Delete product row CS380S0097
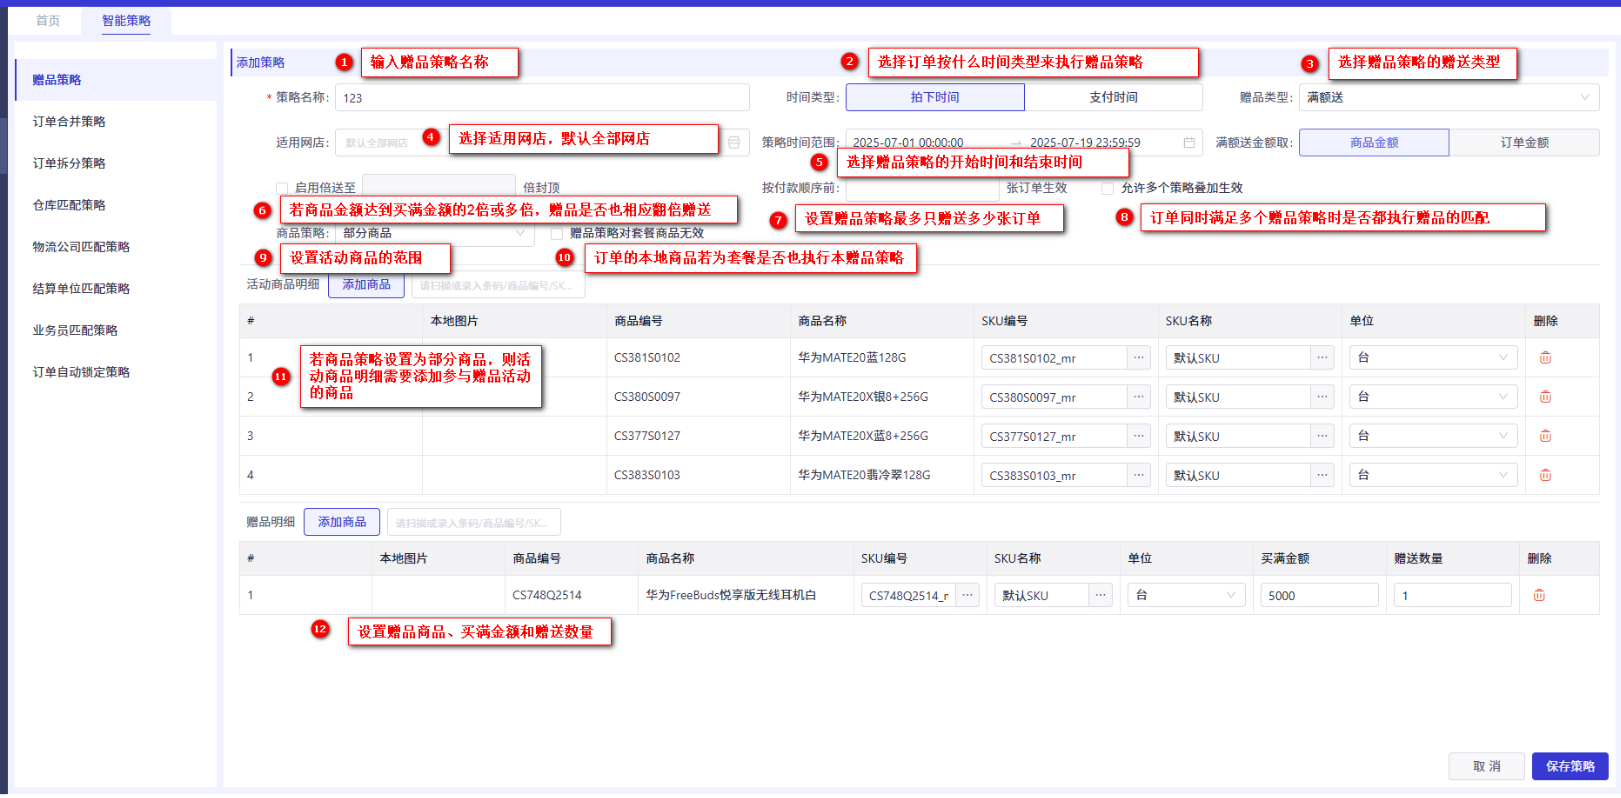Screen dimensions: 1621x798 point(1545,397)
